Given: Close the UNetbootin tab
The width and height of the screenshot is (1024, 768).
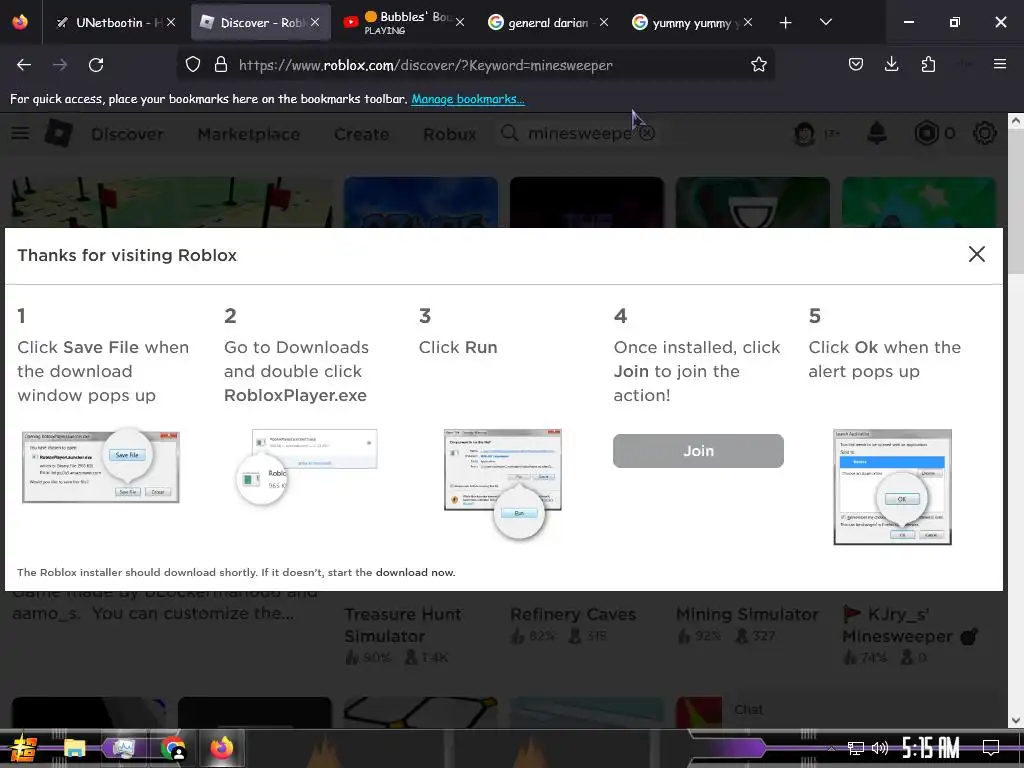Looking at the screenshot, I should (x=171, y=22).
